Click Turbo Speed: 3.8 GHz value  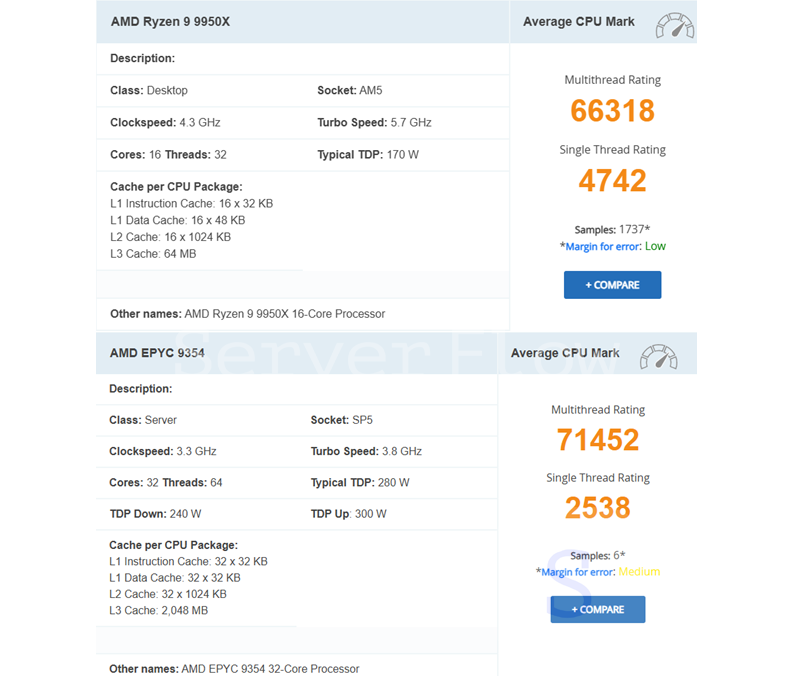point(366,452)
